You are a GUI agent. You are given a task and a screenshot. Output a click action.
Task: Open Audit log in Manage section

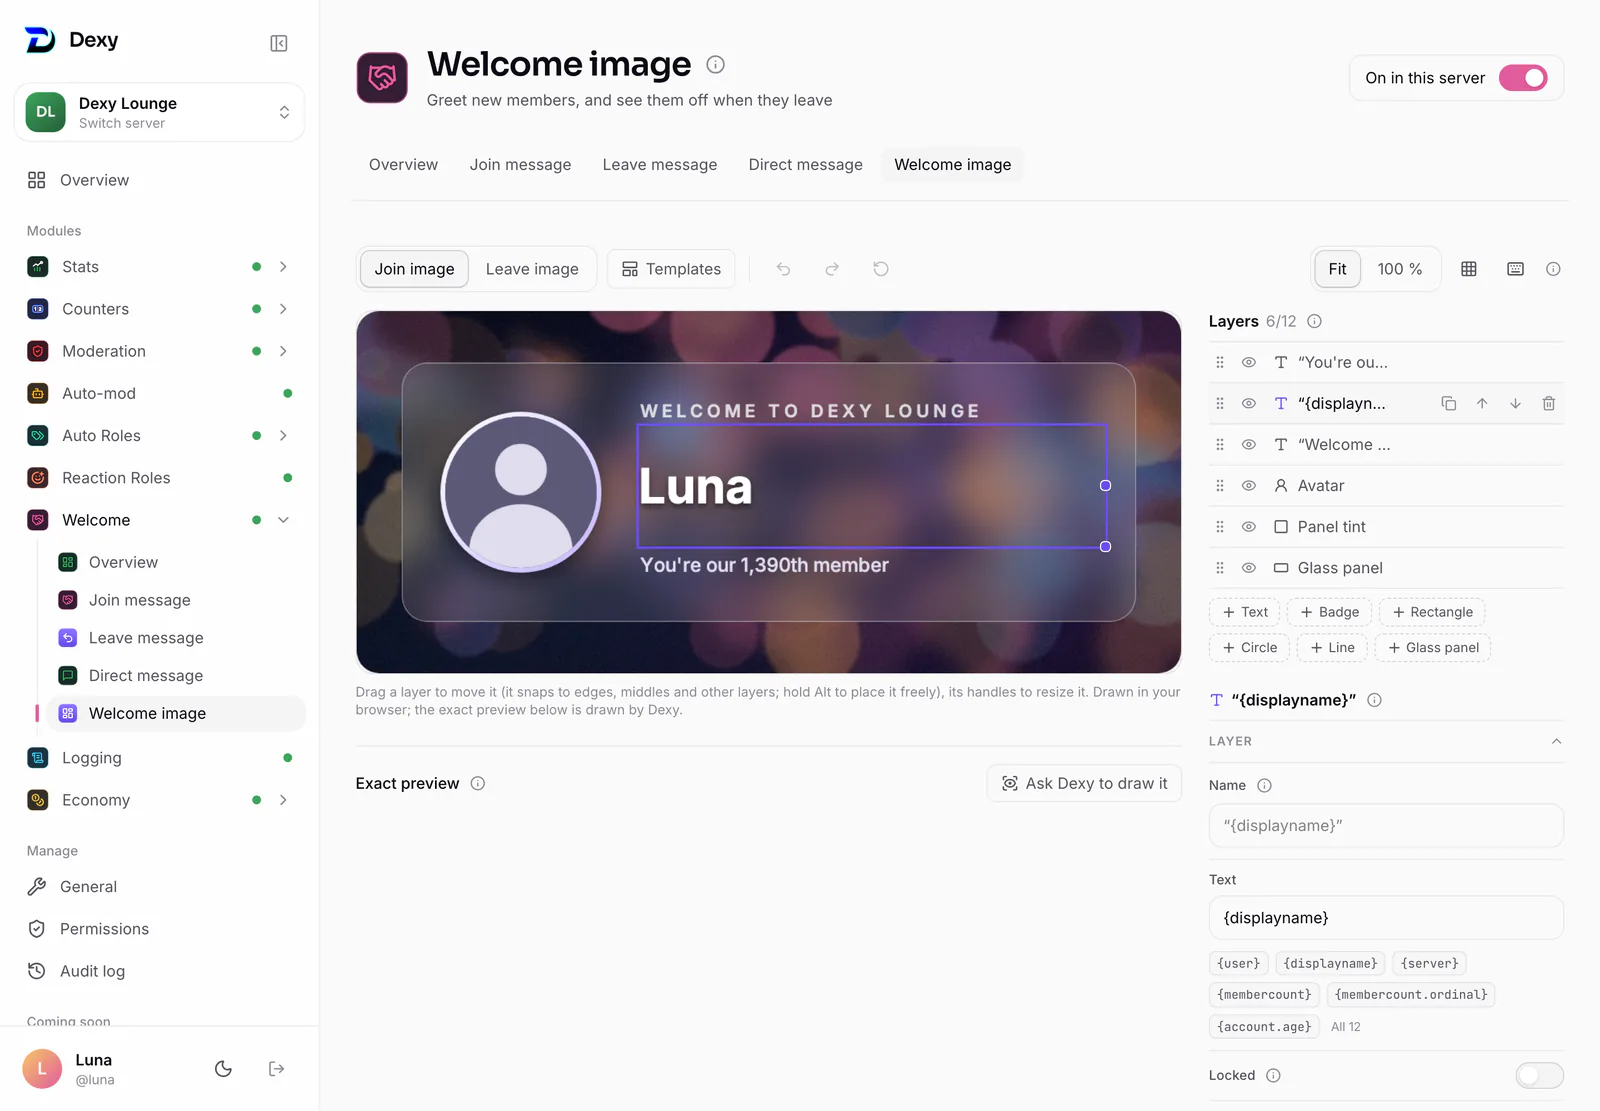coord(92,971)
